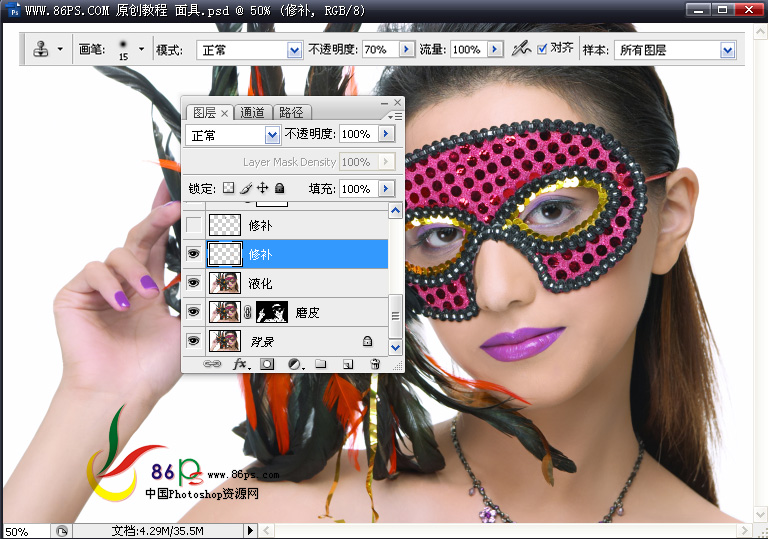Open the layer style fx menu
The height and width of the screenshot is (539, 768).
[x=240, y=365]
